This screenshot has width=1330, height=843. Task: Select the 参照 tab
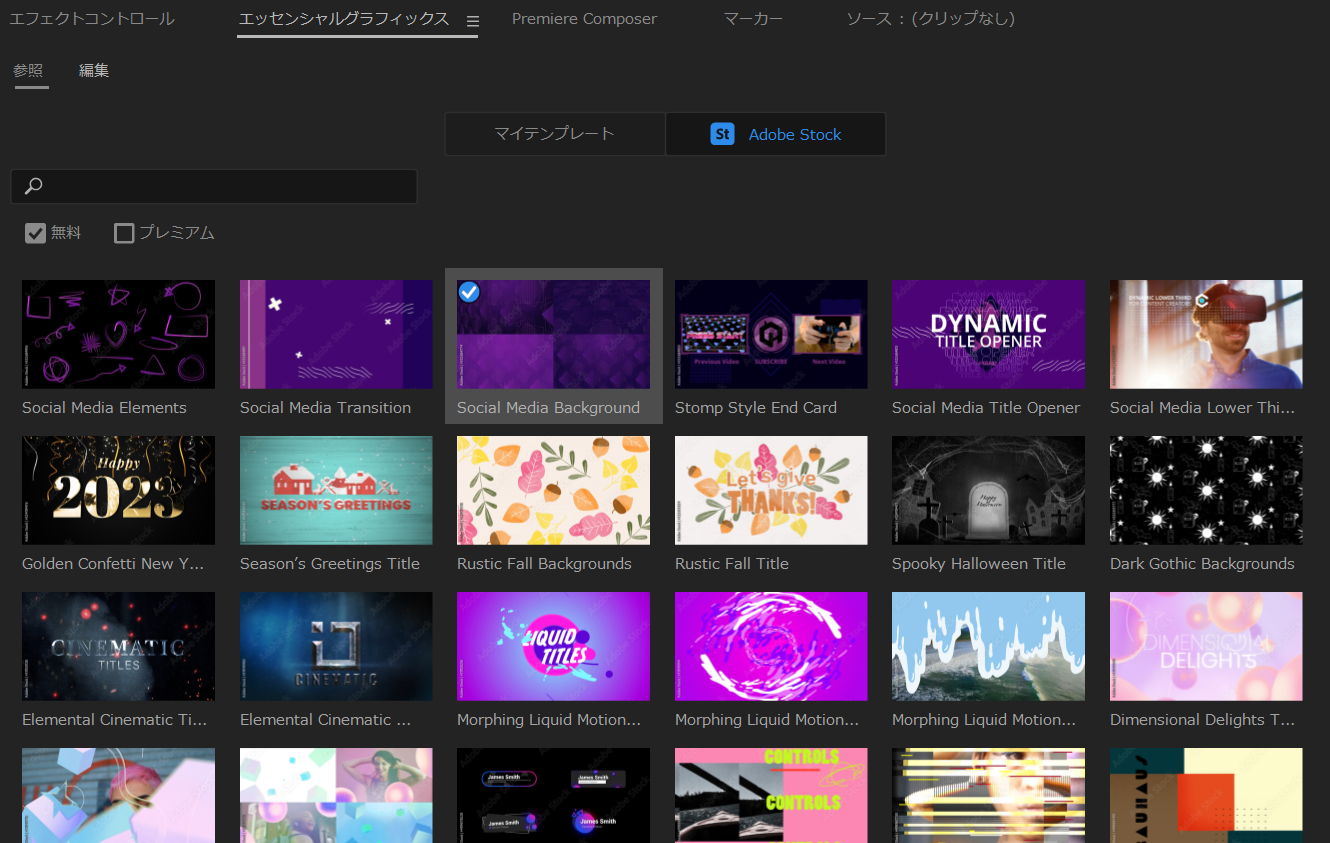pos(28,70)
